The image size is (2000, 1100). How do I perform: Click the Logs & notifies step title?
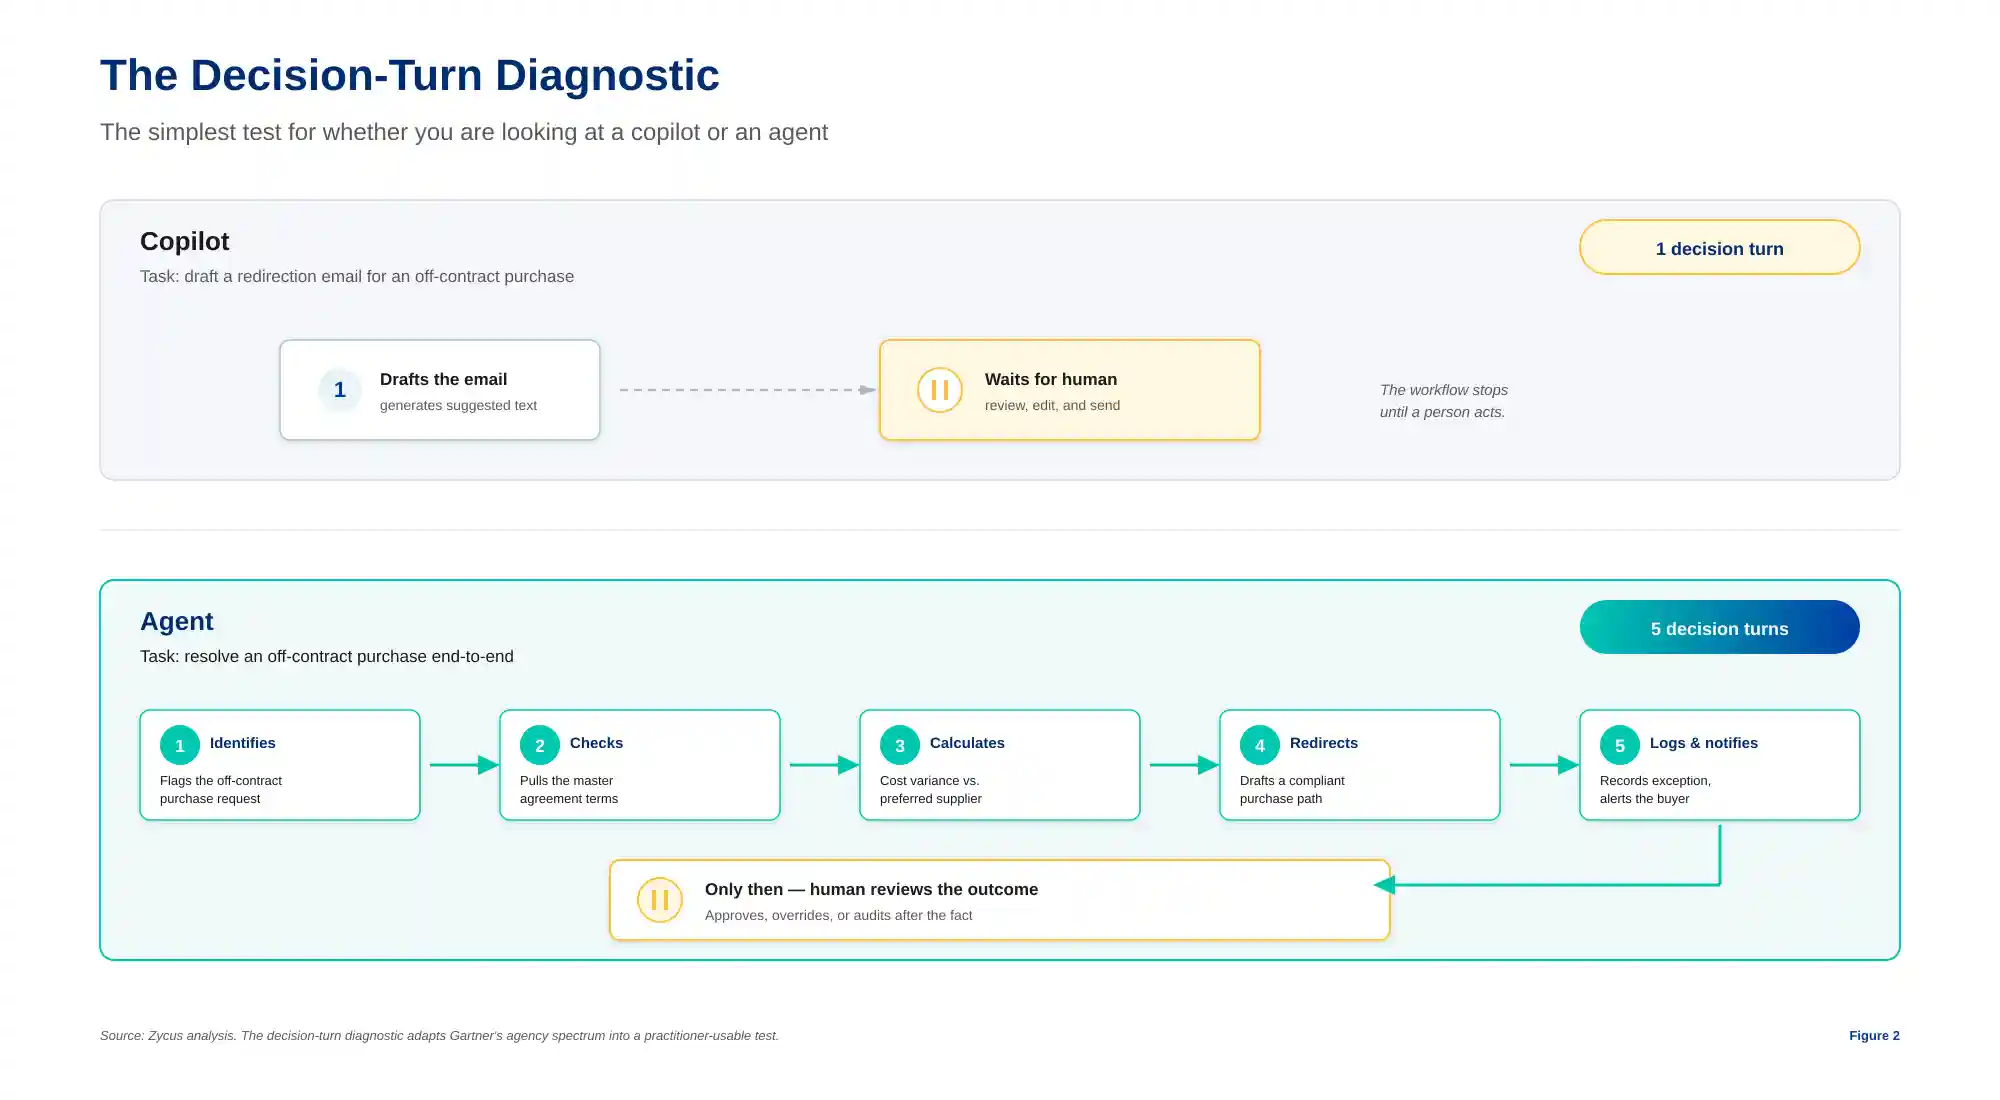tap(1704, 743)
